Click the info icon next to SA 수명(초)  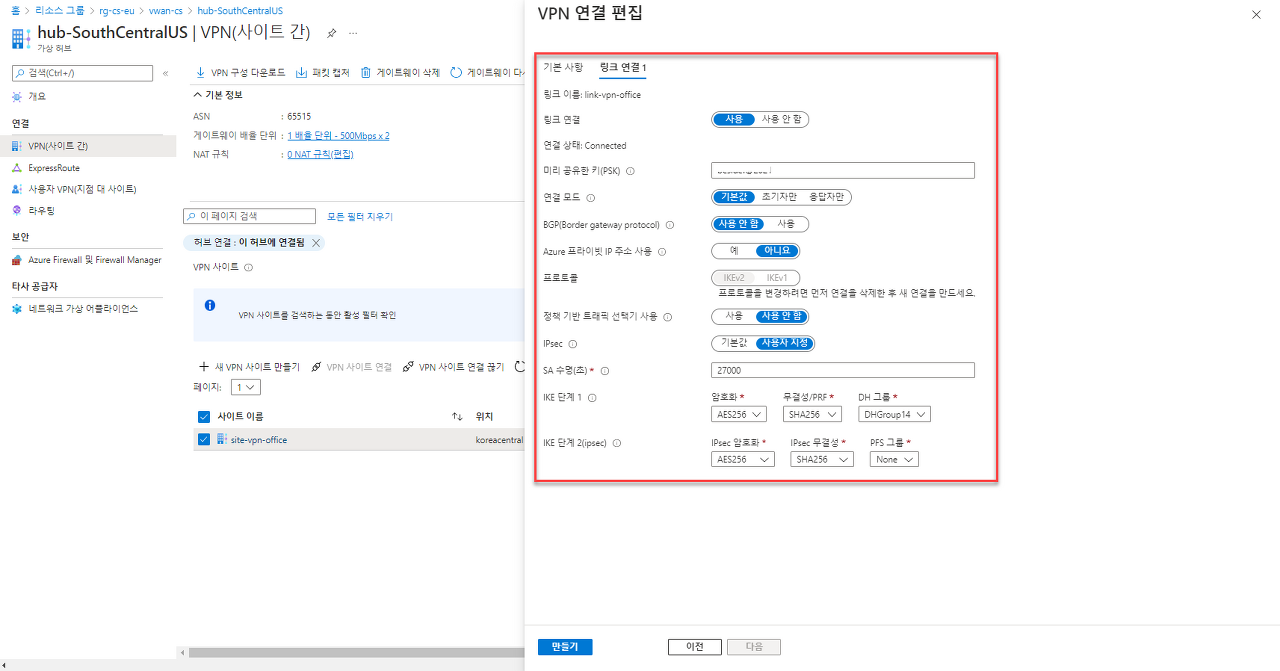[605, 371]
